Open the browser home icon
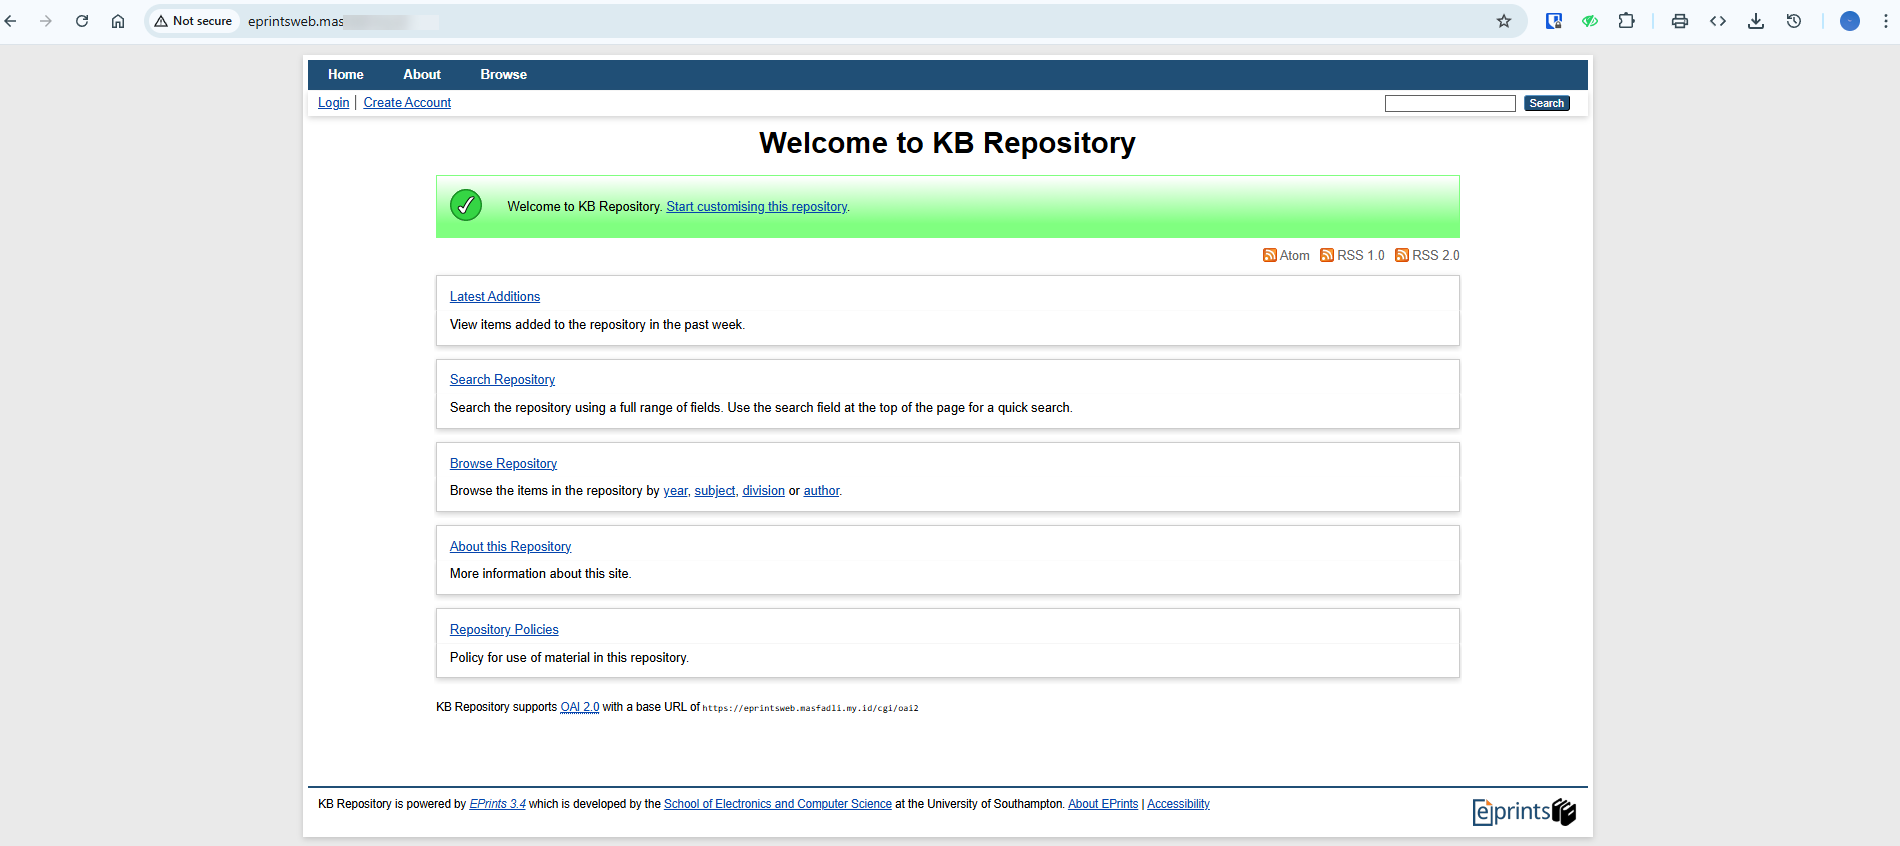Viewport: 1900px width, 846px height. coord(118,21)
